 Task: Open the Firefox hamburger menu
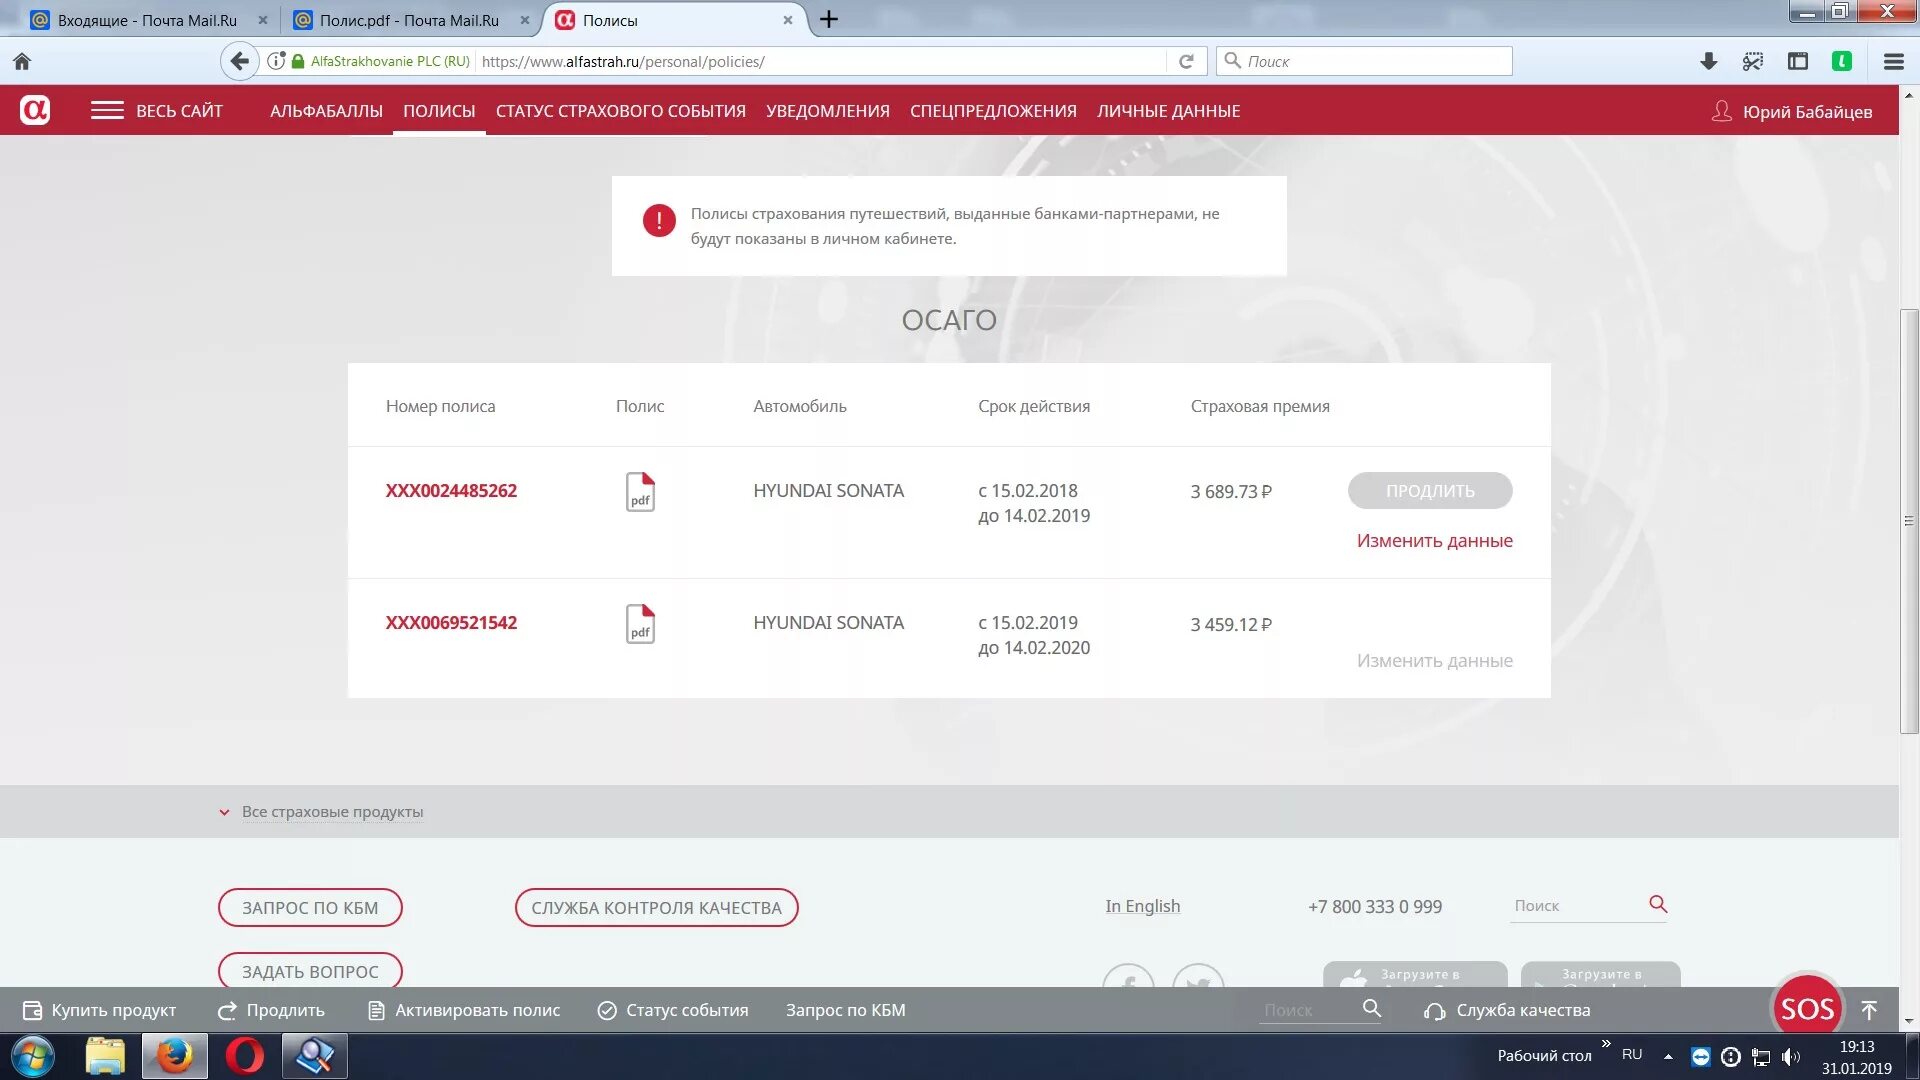1893,62
